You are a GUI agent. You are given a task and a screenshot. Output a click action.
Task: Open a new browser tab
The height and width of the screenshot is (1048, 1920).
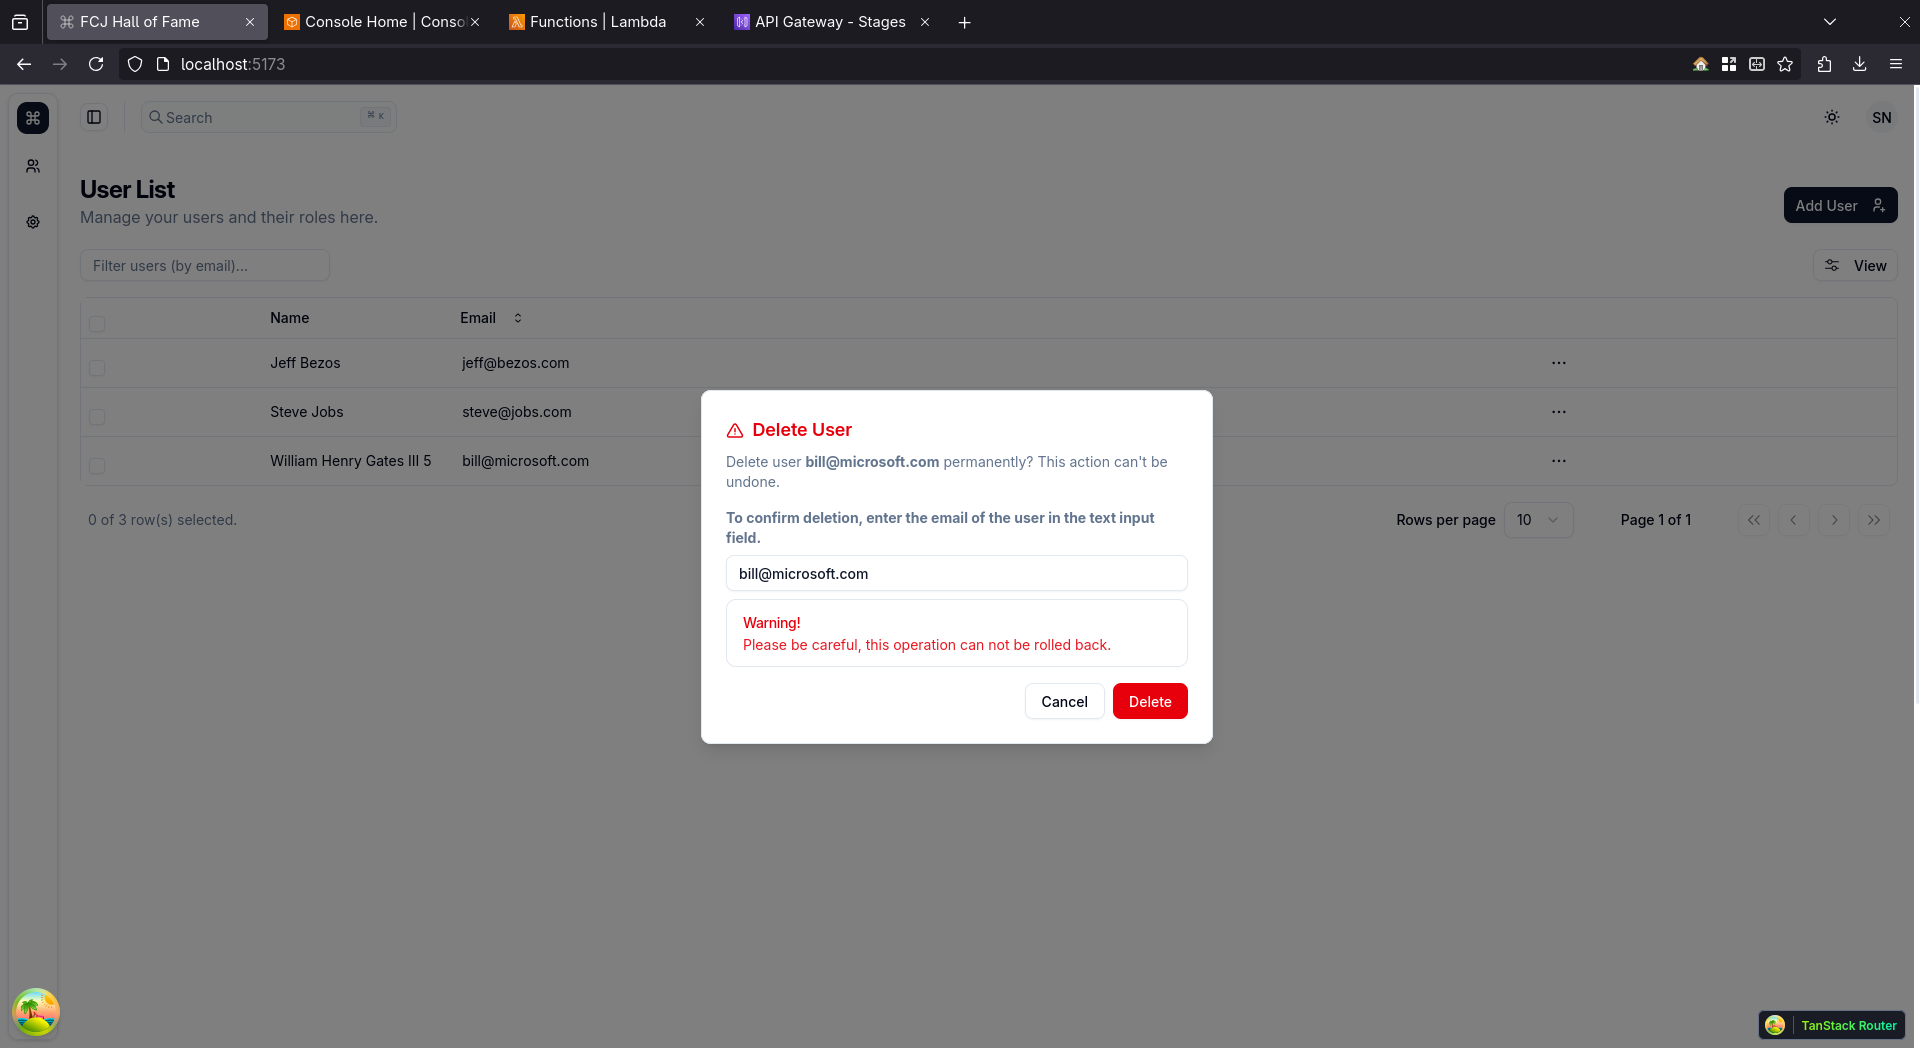pos(964,22)
